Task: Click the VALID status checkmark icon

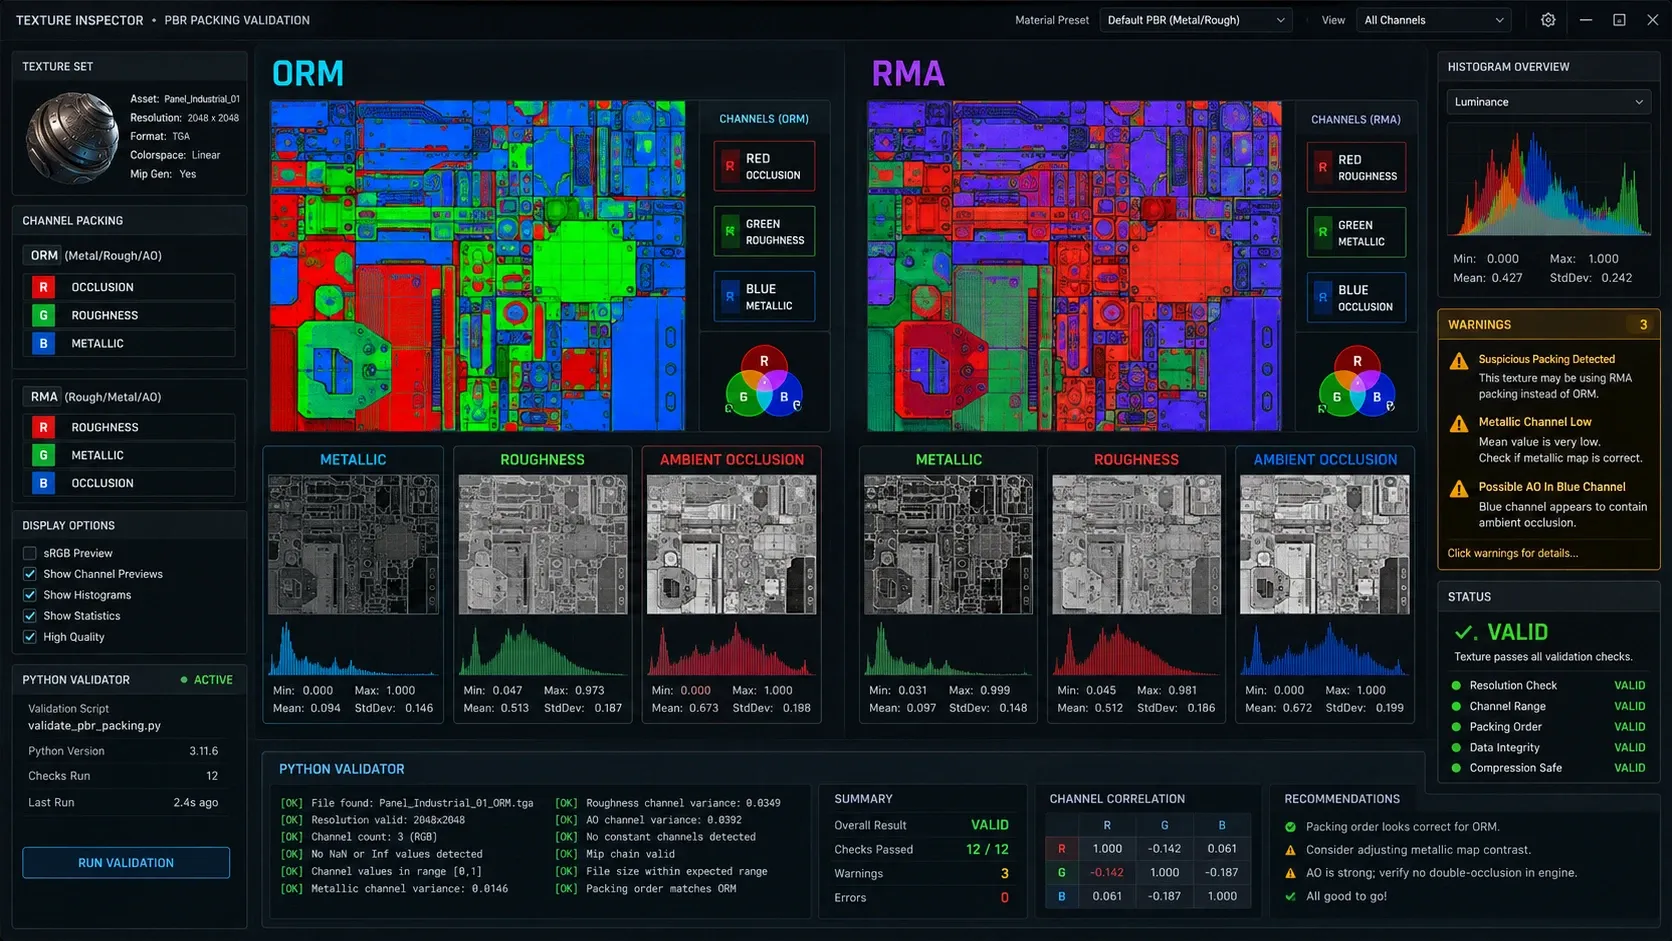Action: click(x=1465, y=632)
